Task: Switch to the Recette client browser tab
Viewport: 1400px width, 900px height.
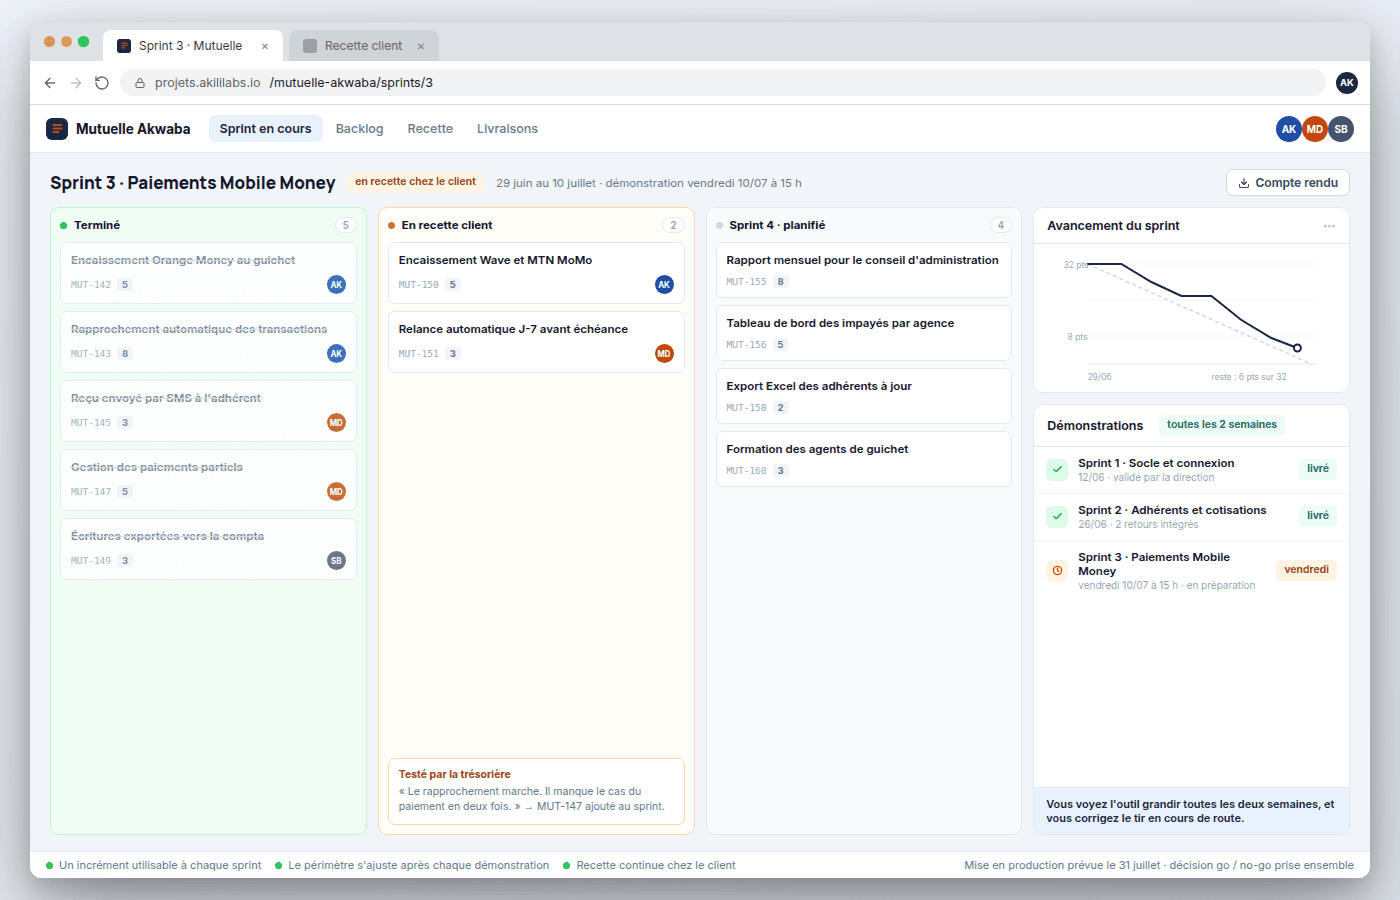Action: pos(364,46)
